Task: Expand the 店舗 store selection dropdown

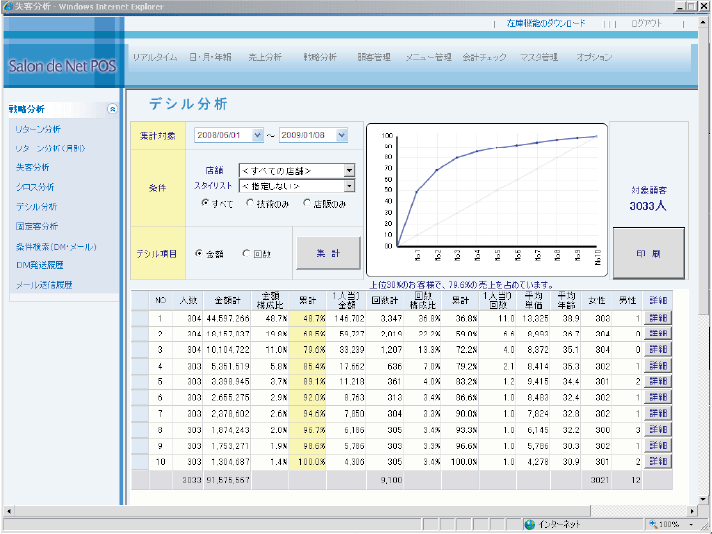Action: [x=349, y=171]
